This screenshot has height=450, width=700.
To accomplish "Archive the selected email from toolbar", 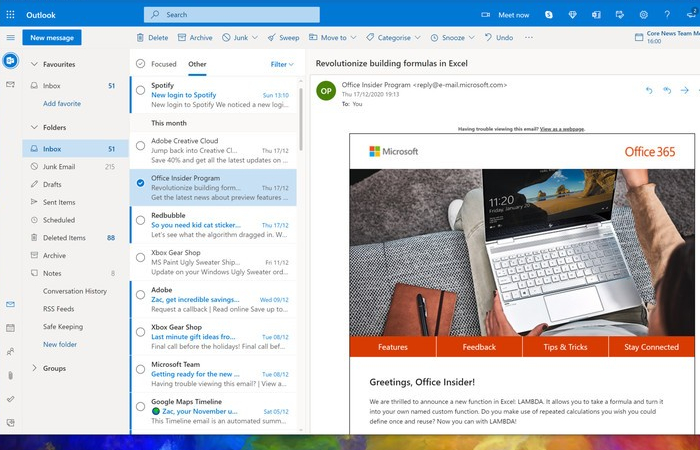I will click(195, 38).
